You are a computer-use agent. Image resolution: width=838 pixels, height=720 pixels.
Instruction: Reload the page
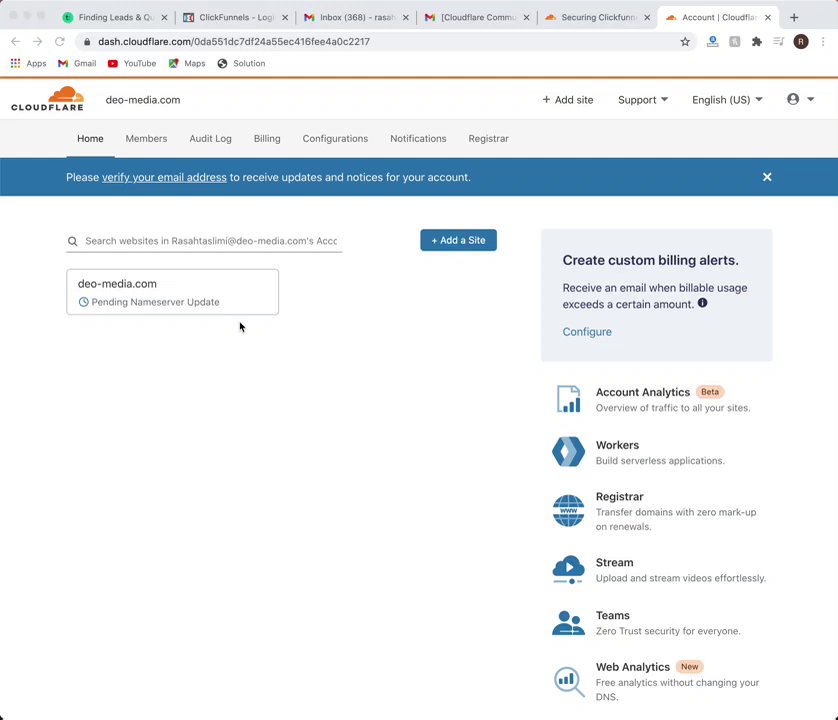60,42
